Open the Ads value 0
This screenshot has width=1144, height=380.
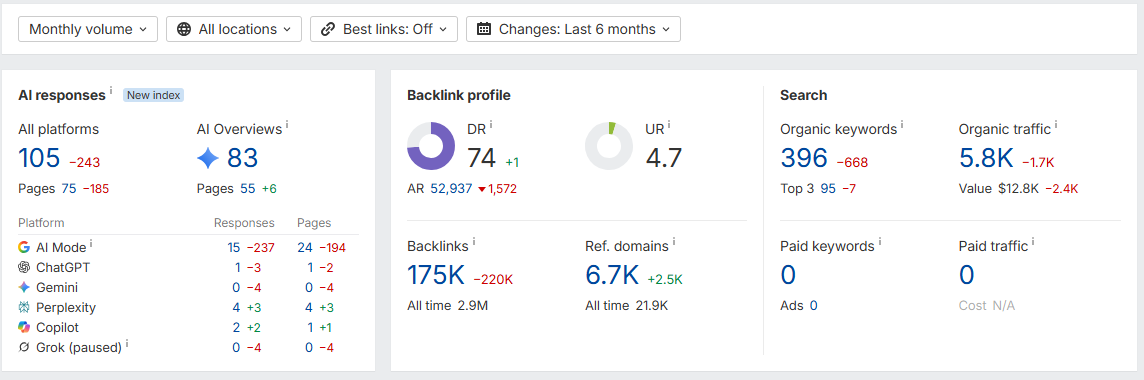pos(813,306)
